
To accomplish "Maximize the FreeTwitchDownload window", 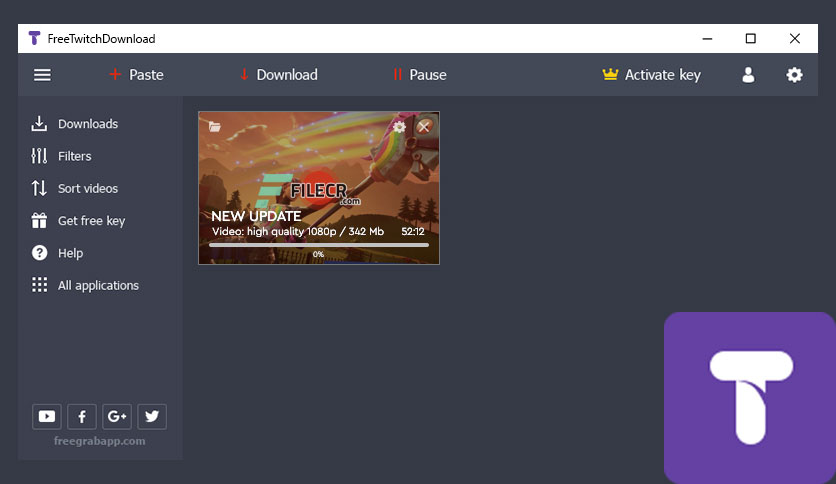I will point(751,38).
